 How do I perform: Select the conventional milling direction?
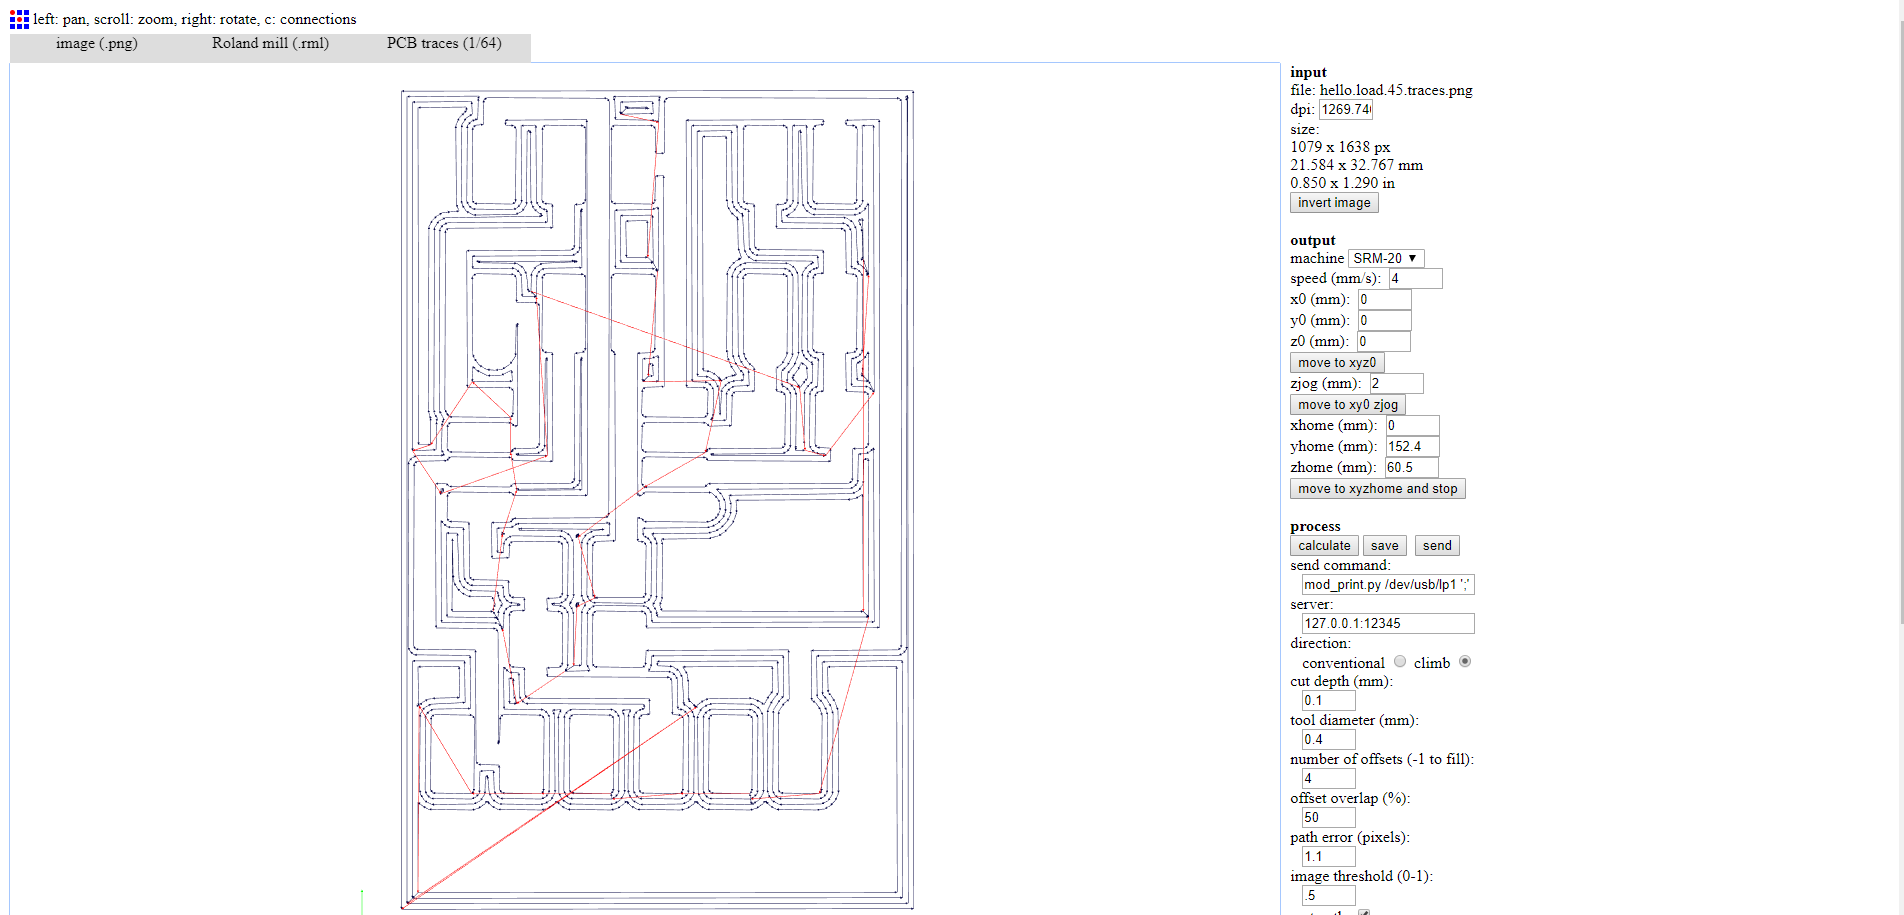click(x=1399, y=661)
